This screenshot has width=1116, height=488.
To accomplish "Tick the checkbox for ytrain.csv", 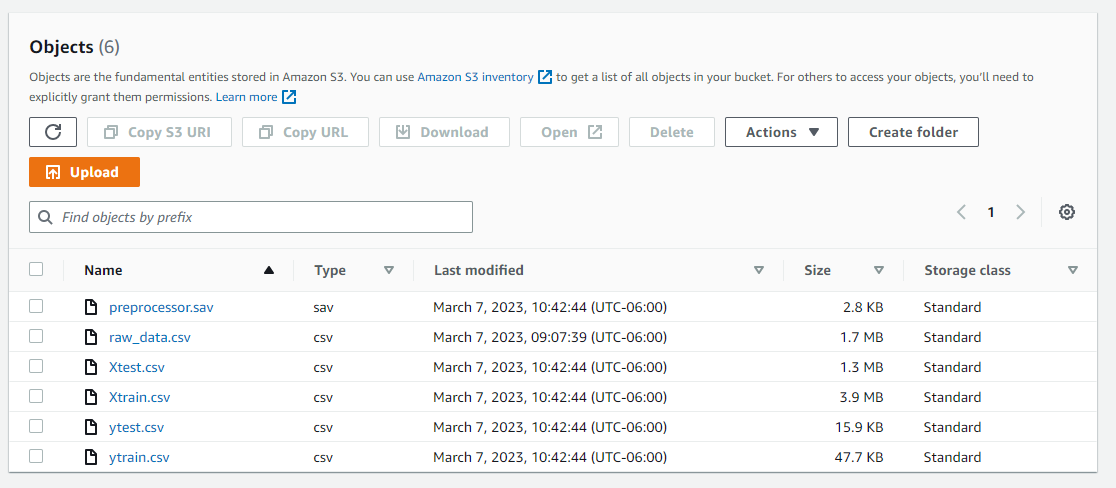I will pos(37,457).
